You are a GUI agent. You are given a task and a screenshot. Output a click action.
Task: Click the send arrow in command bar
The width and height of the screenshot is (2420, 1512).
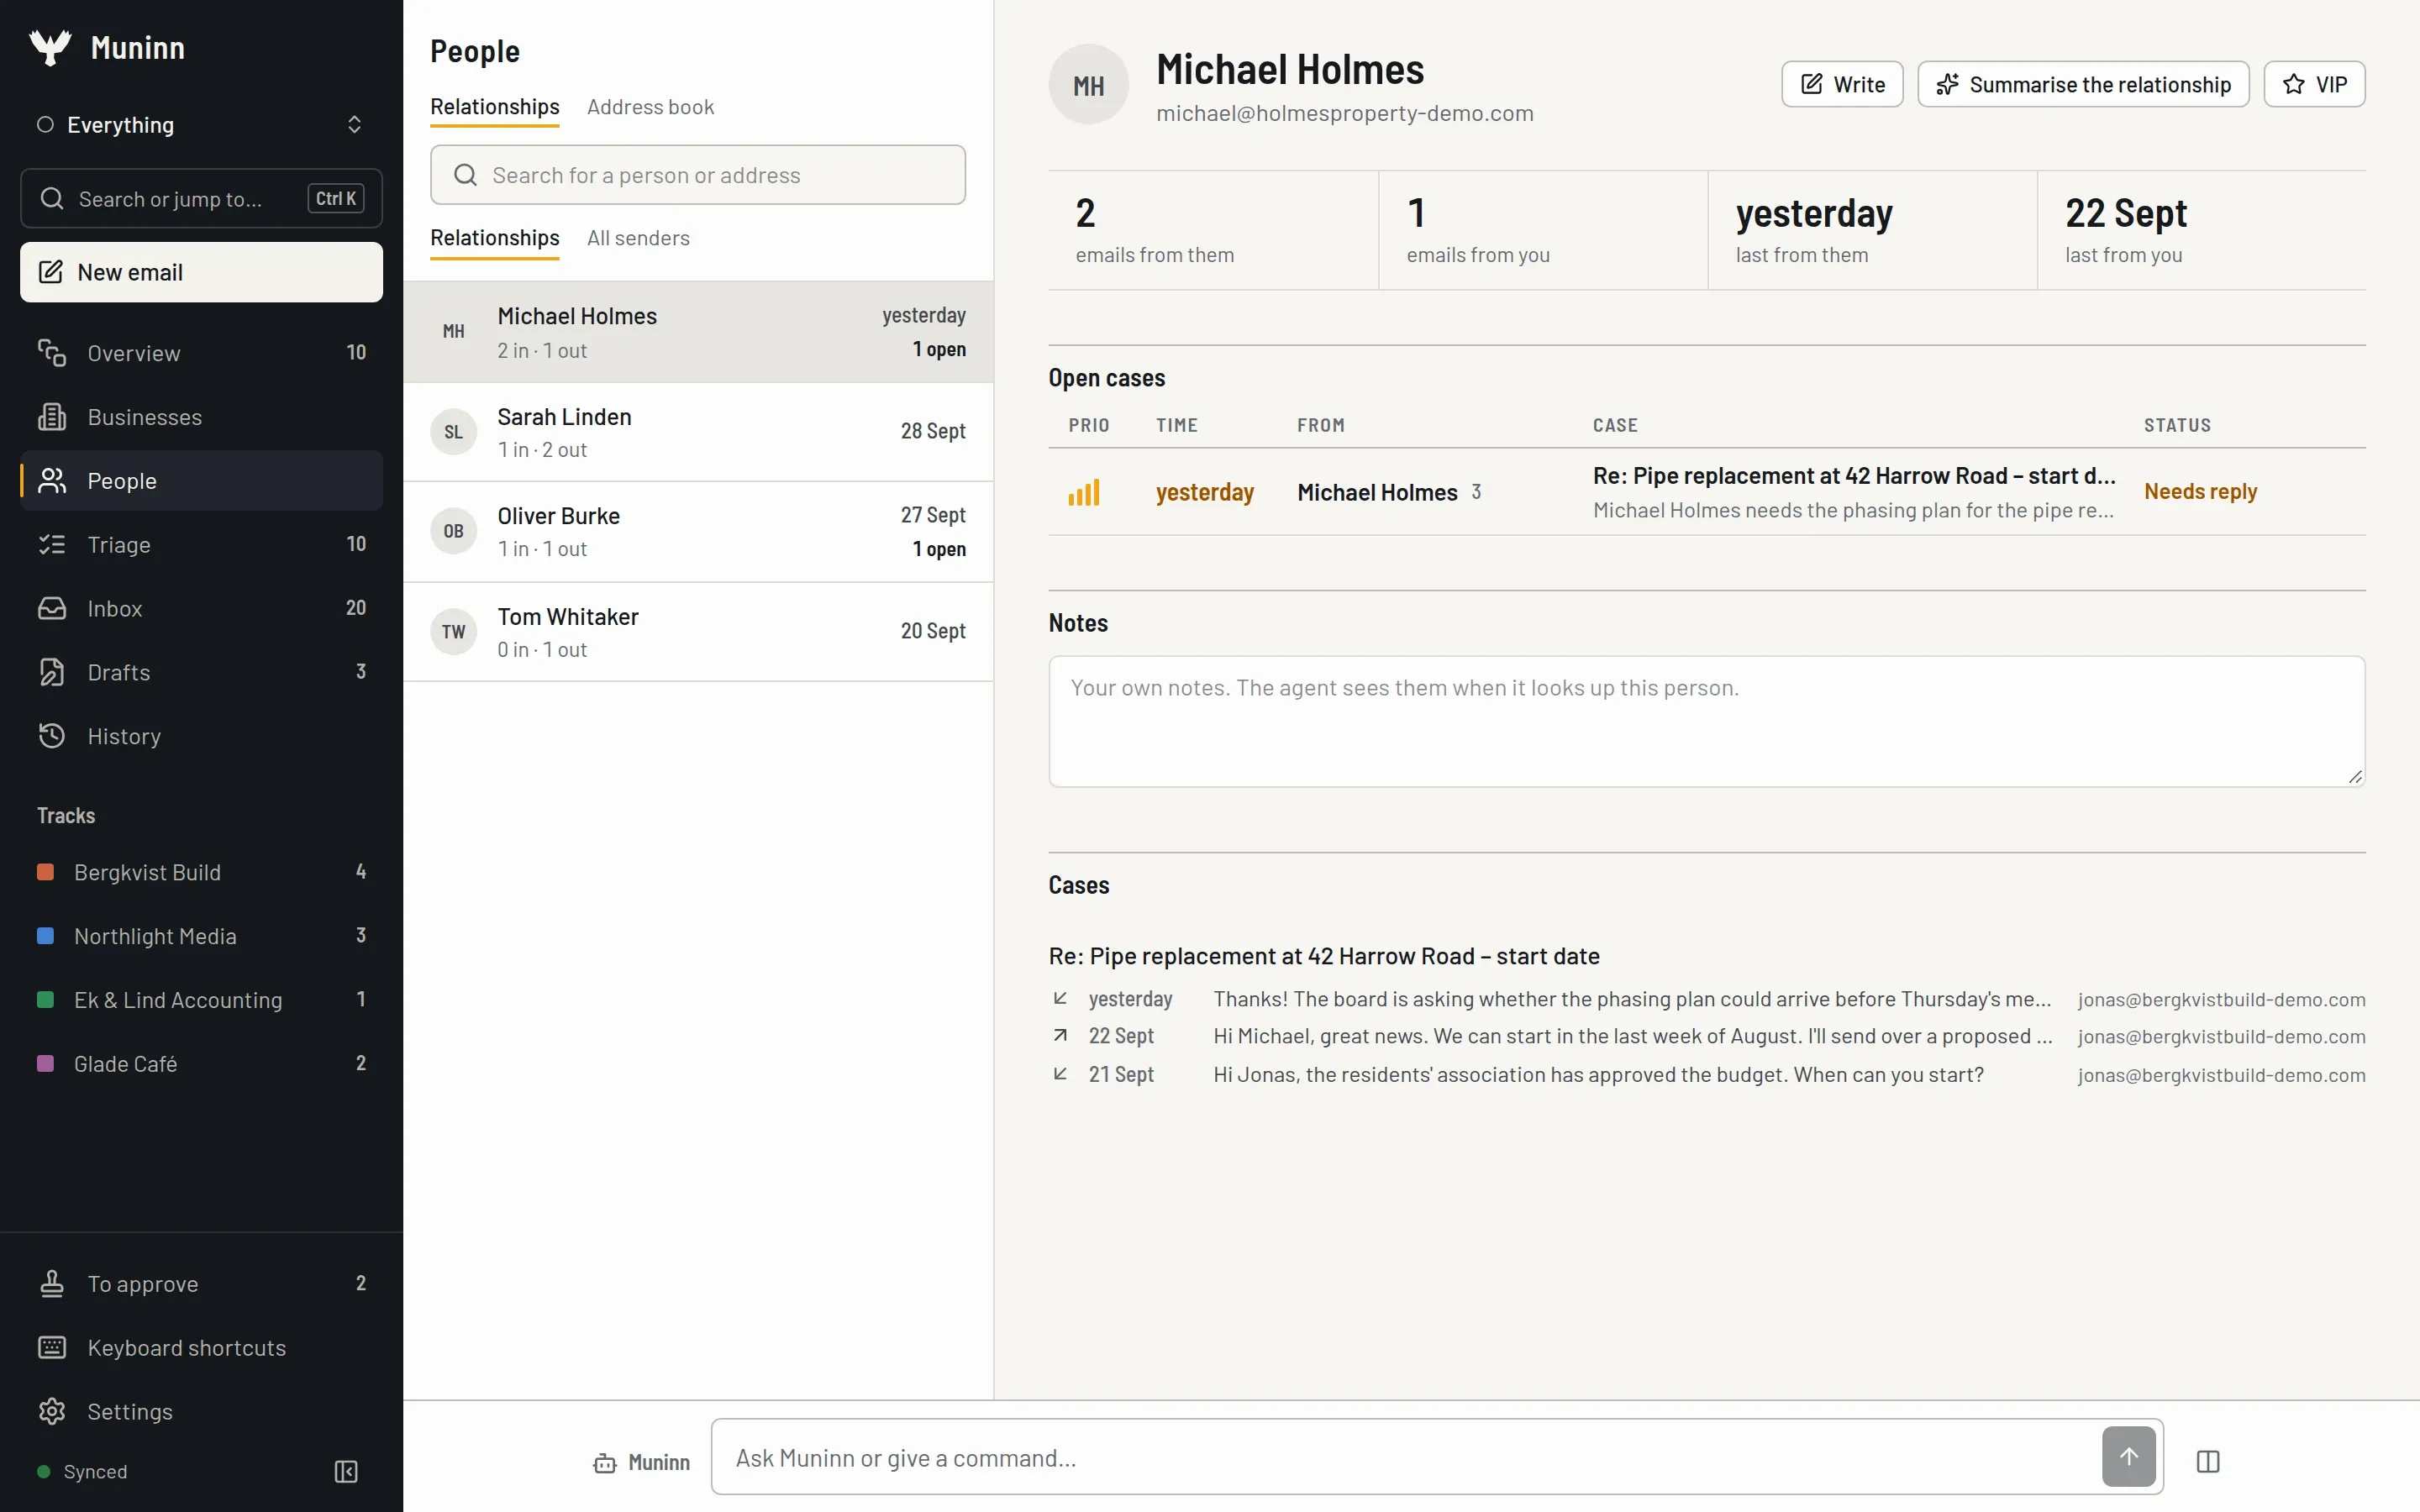2129,1457
